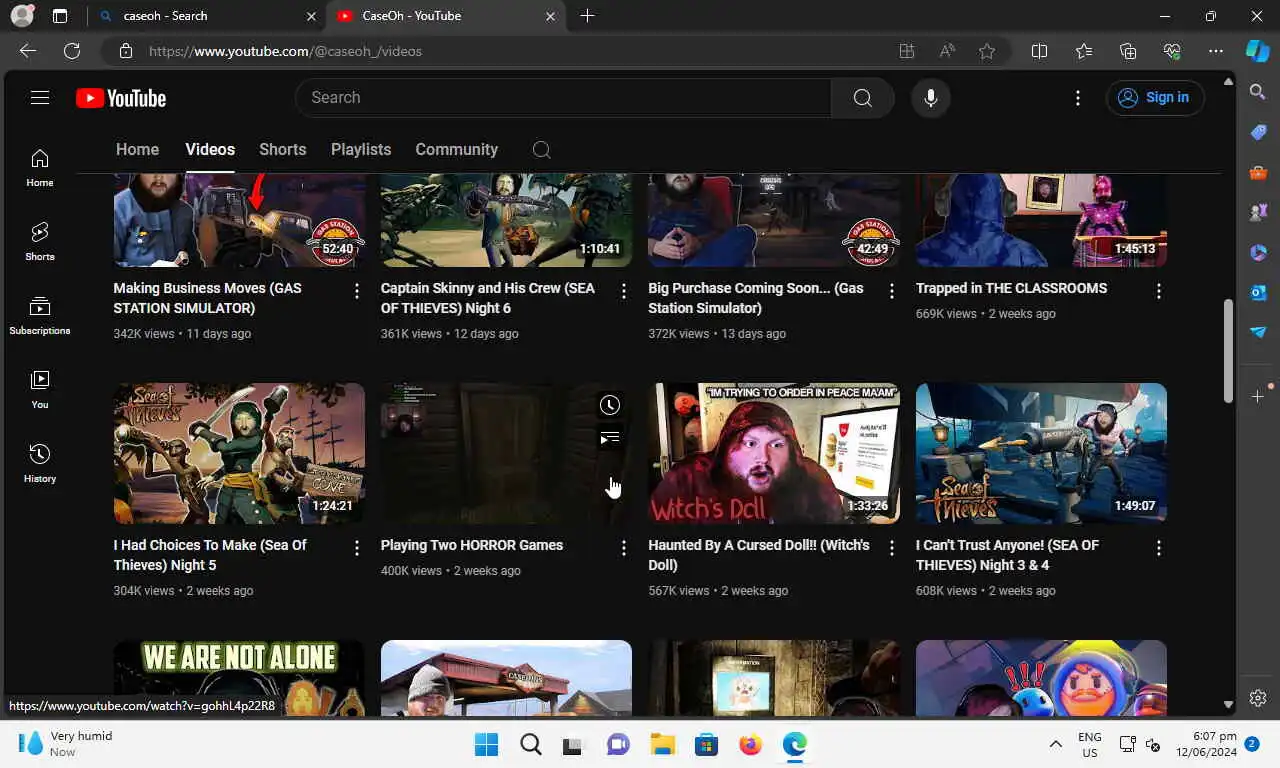Open options for Big Purchase Coming Soon video
Screen dimensions: 1280x768
(x=892, y=291)
